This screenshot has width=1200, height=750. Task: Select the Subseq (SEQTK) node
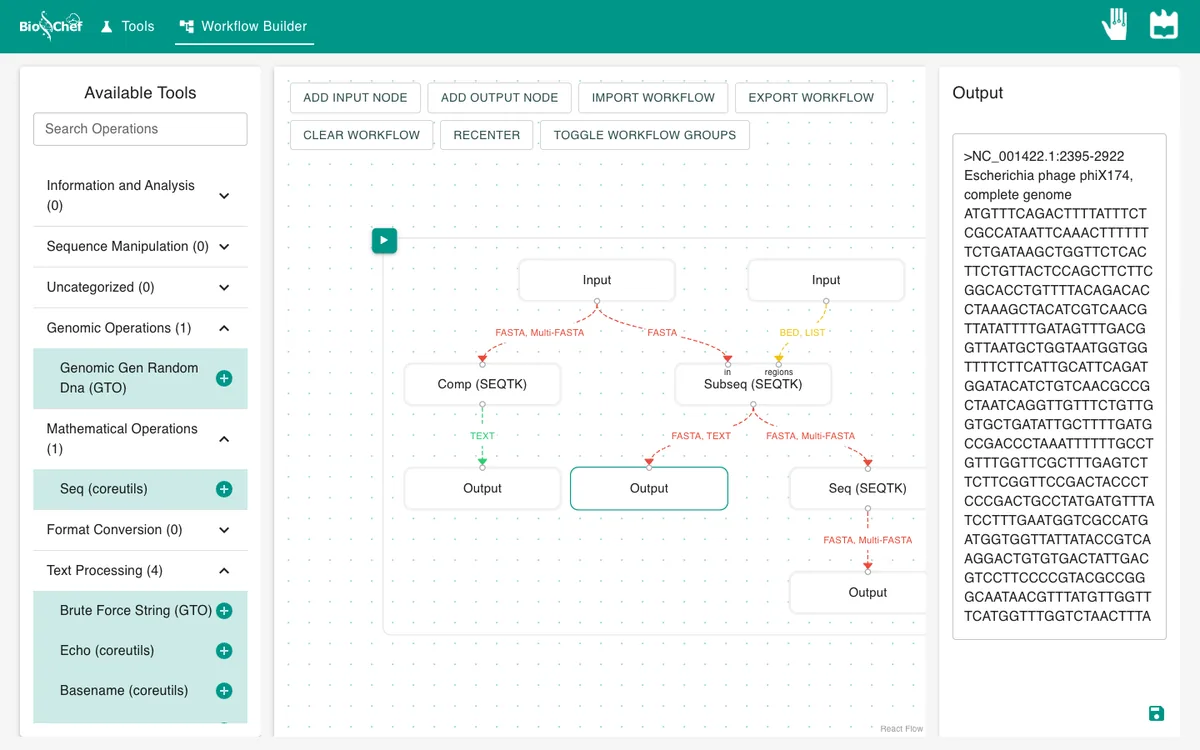[x=753, y=384]
